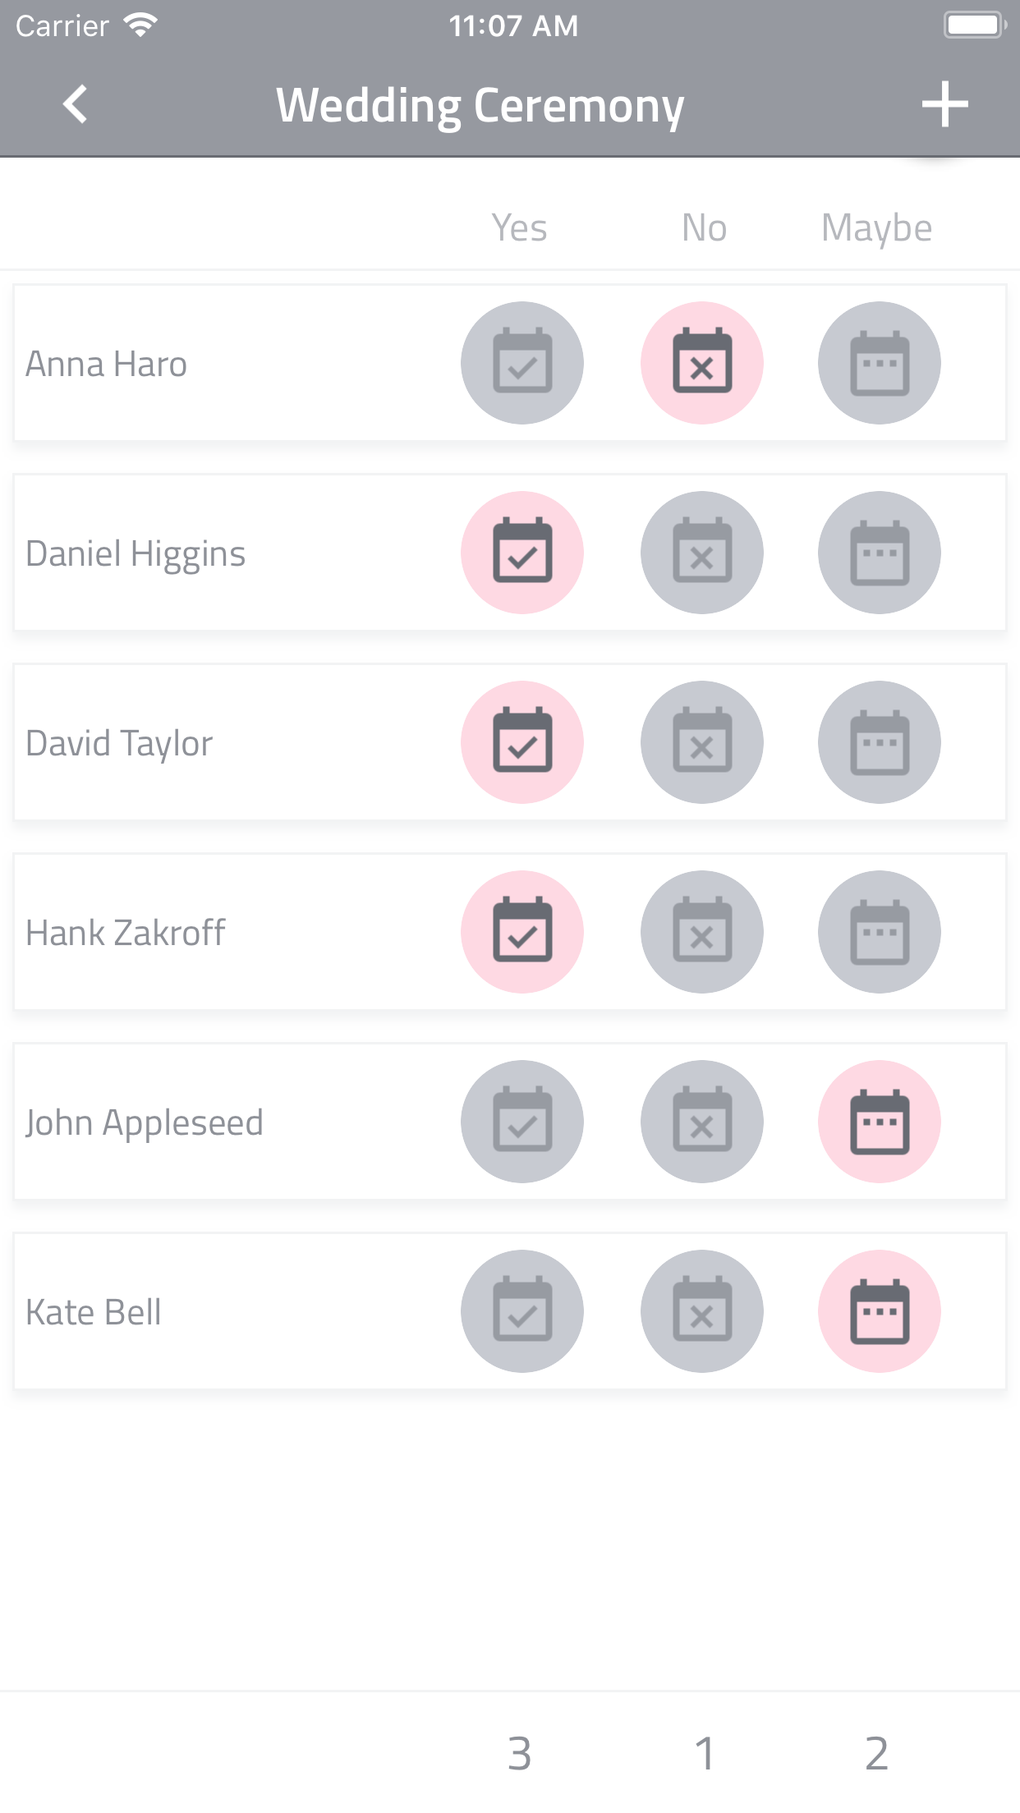The height and width of the screenshot is (1813, 1020).
Task: Click Daniel Higgins' selected Yes icon
Action: pos(522,553)
